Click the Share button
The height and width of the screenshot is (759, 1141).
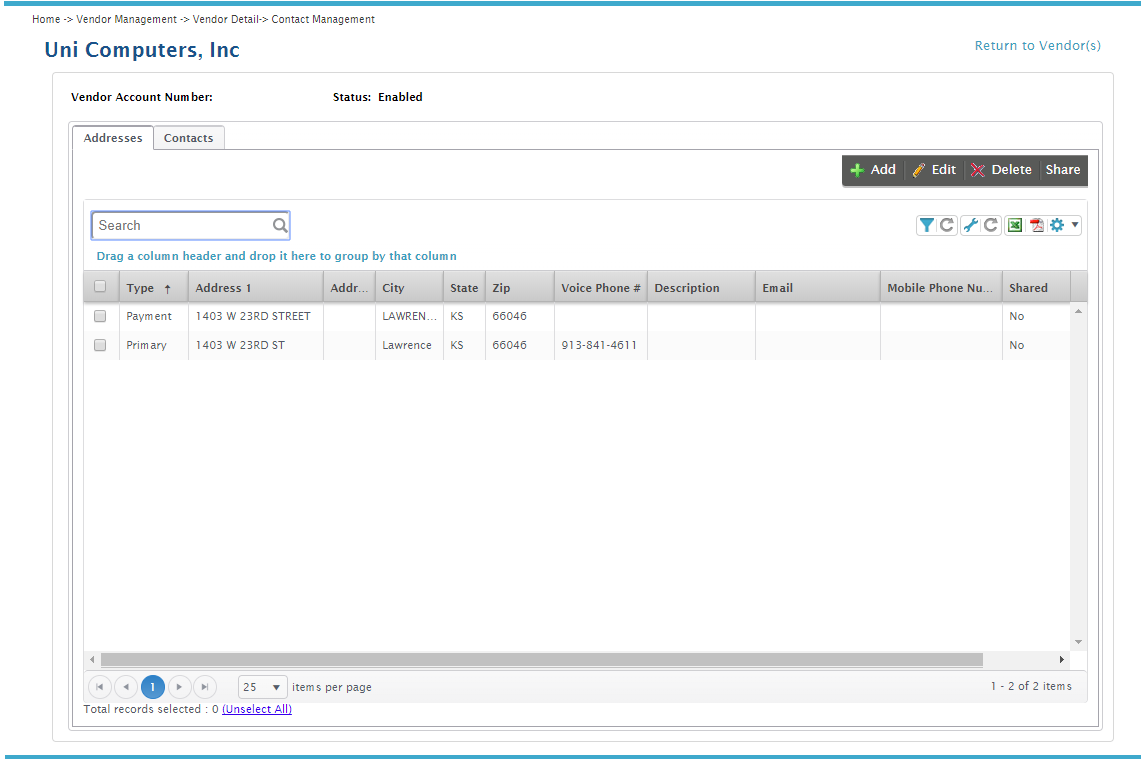pos(1062,170)
